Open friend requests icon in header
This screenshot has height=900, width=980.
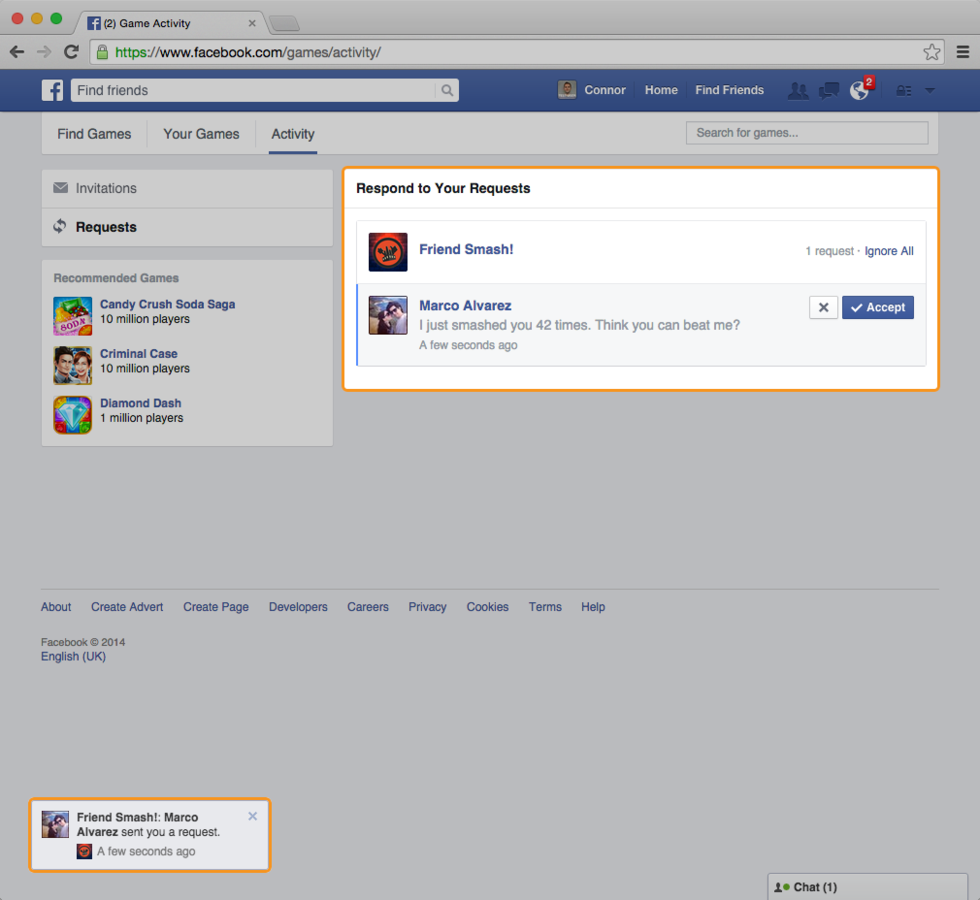pyautogui.click(x=798, y=91)
